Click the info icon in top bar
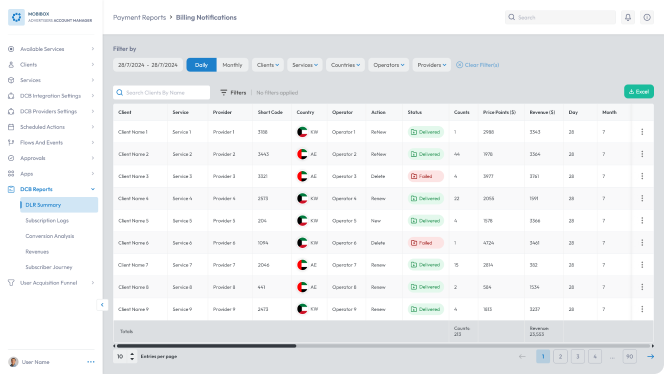The image size is (664, 374). 647,17
